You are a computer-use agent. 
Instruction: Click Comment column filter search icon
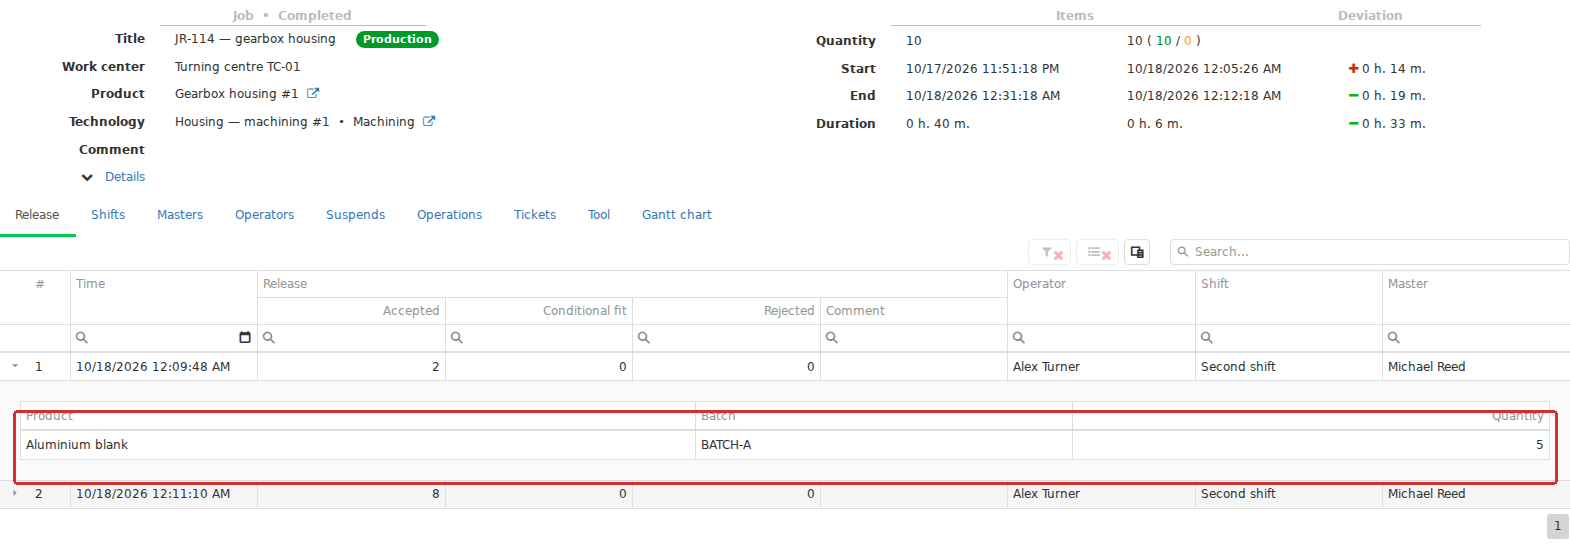tap(832, 338)
